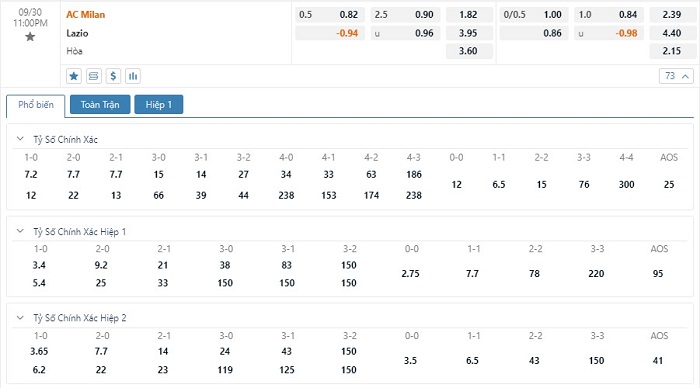
Task: Collapse the 73 markets expander
Action: [x=676, y=76]
